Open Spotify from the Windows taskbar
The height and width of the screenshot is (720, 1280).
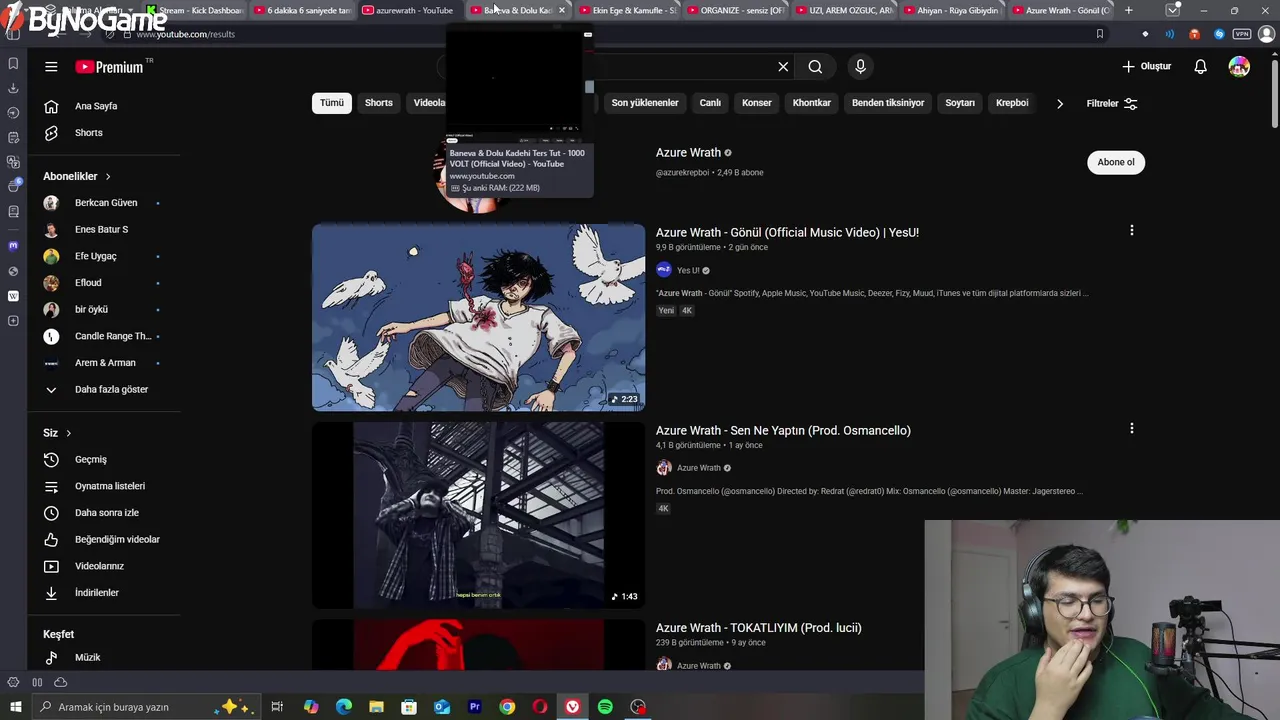pyautogui.click(x=605, y=707)
